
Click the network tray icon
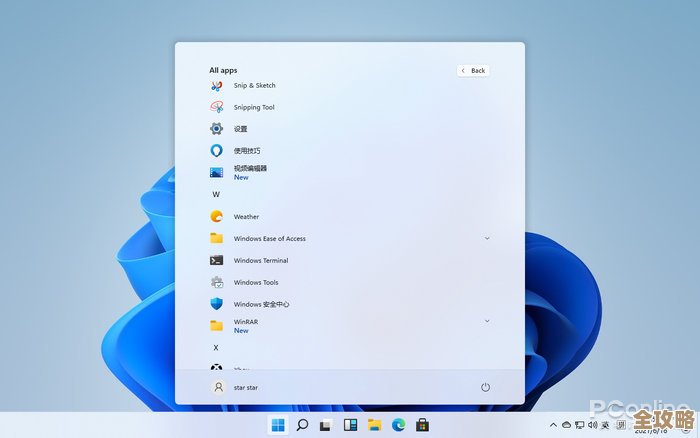579,425
